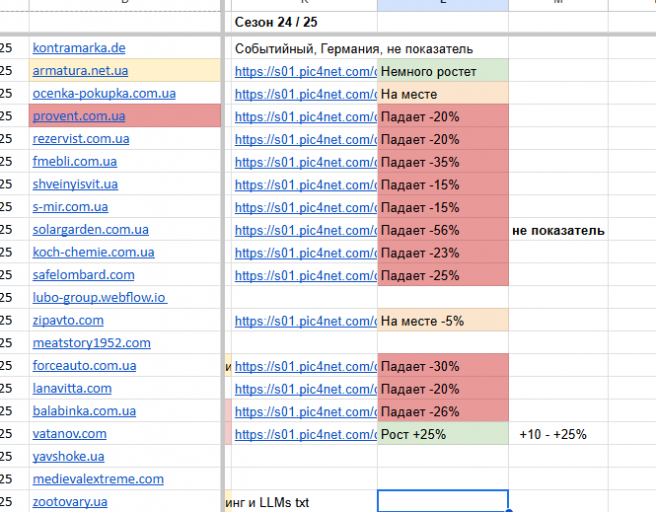The height and width of the screenshot is (512, 656).
Task: Open the provent.com.ua link
Action: coord(79,116)
